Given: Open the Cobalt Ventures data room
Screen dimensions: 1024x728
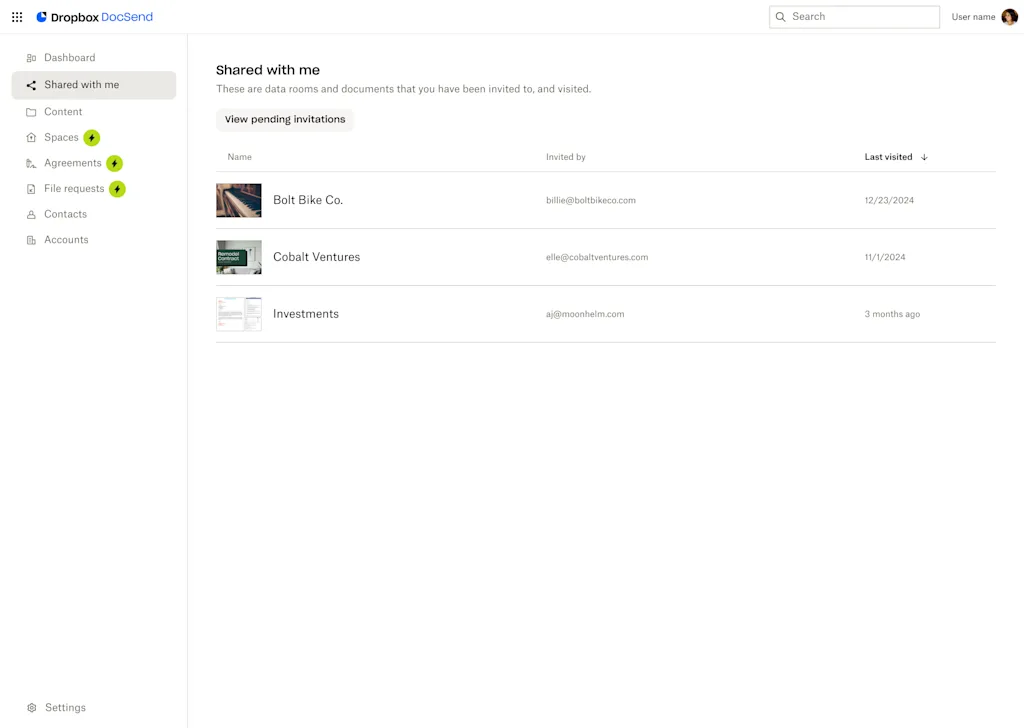Looking at the screenshot, I should [x=316, y=257].
